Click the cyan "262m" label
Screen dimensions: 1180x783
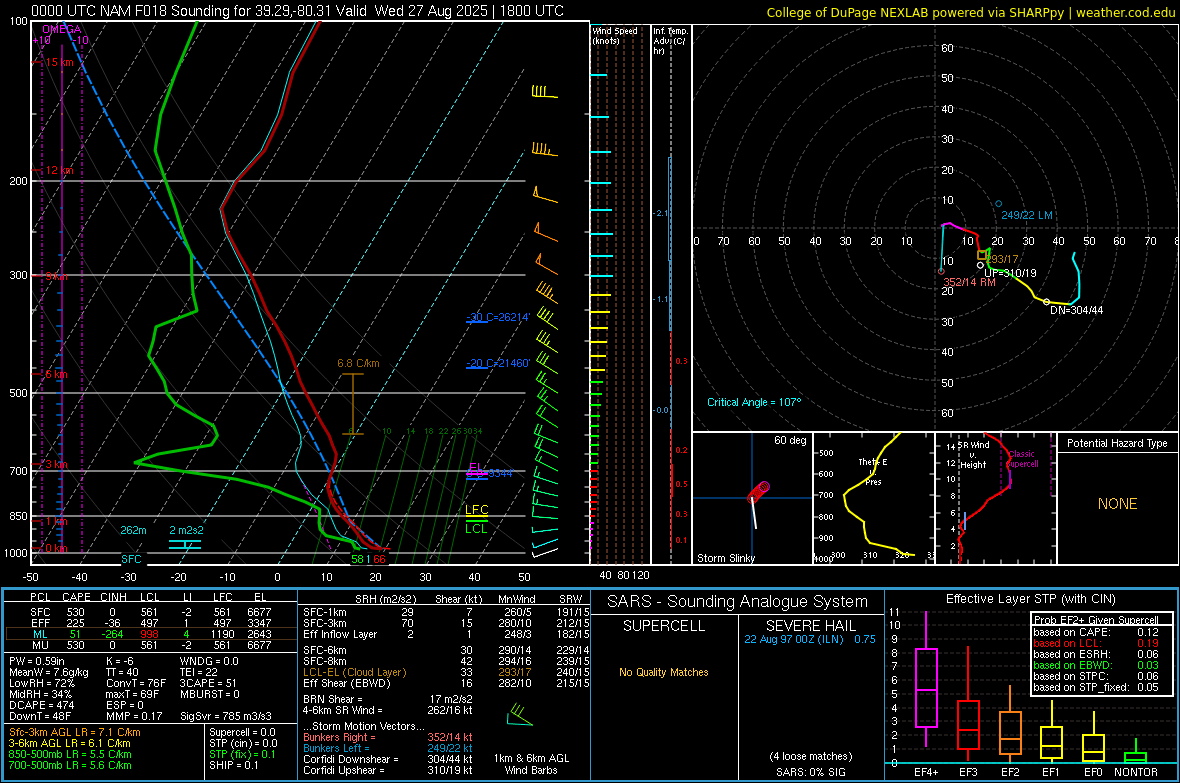(133, 530)
